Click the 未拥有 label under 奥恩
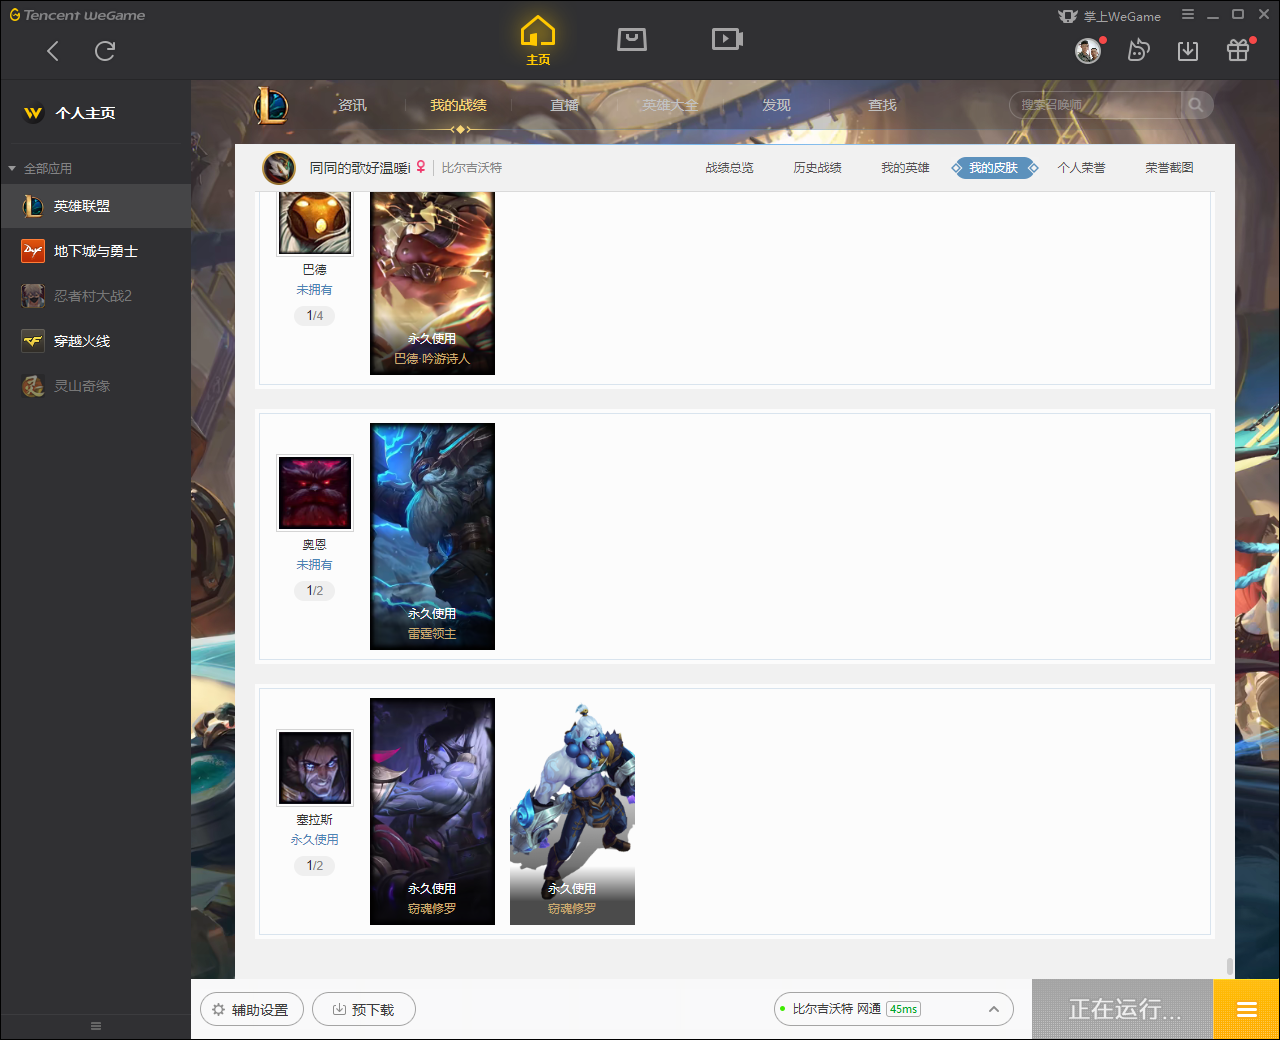The image size is (1280, 1040). 314,565
